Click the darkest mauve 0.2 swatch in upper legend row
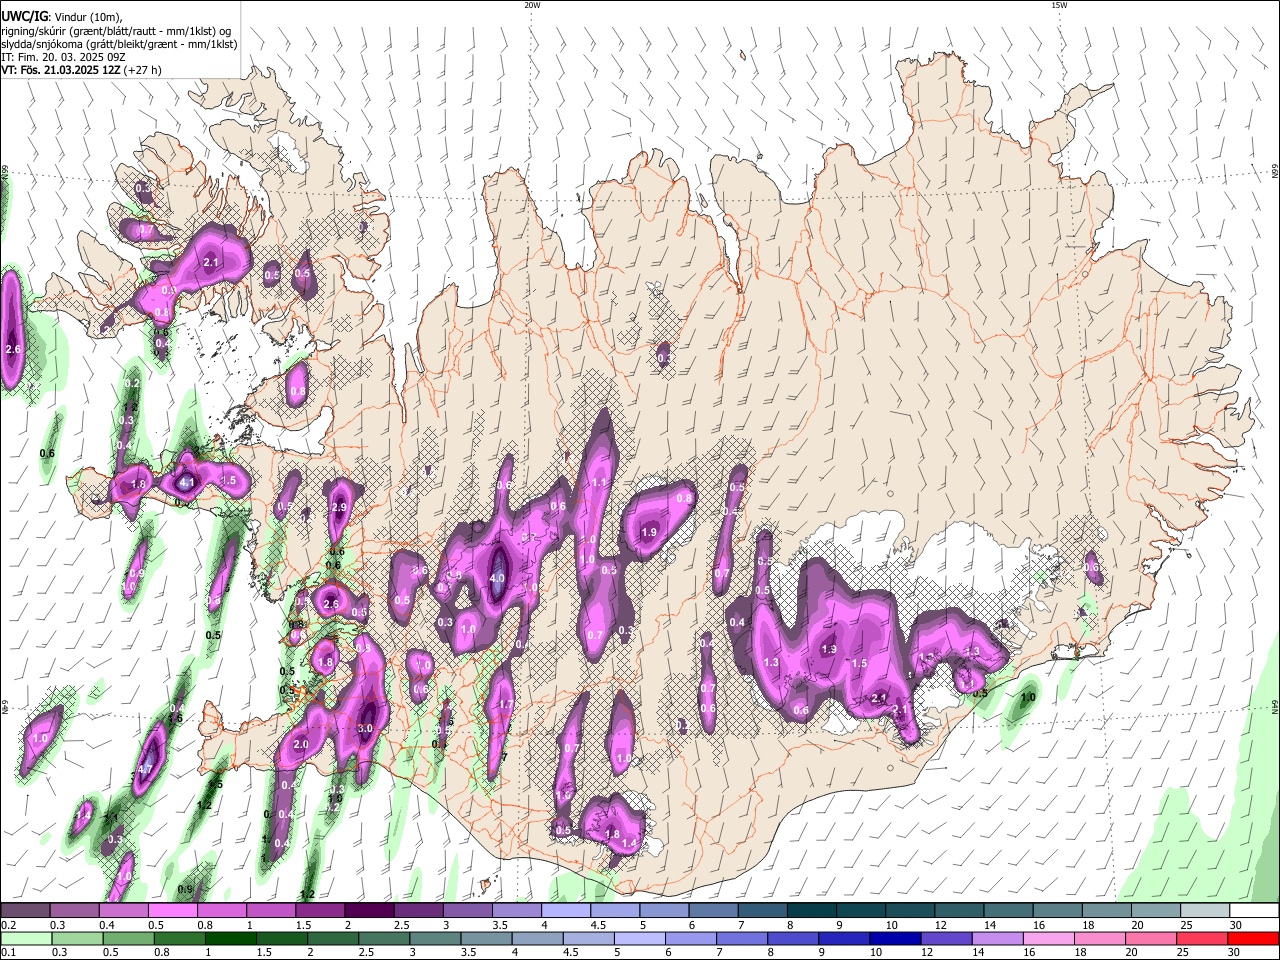The image size is (1280, 960). 26,911
